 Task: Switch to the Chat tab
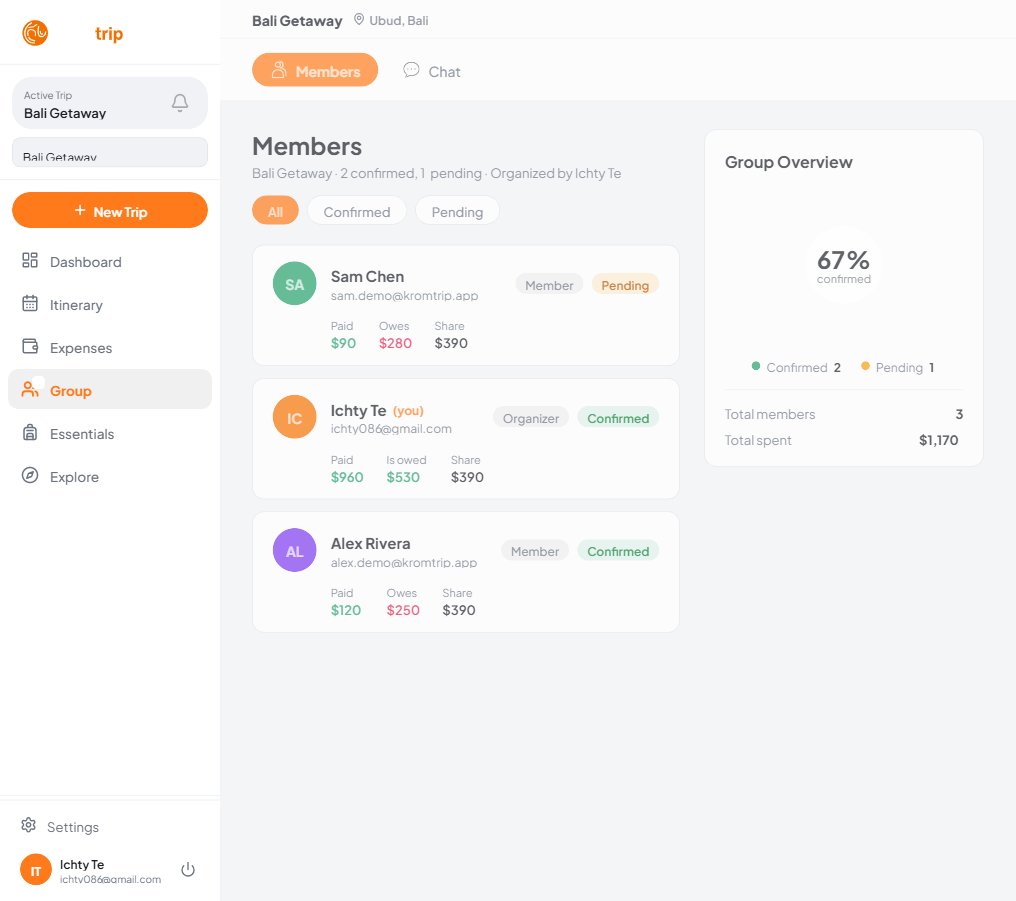point(432,70)
